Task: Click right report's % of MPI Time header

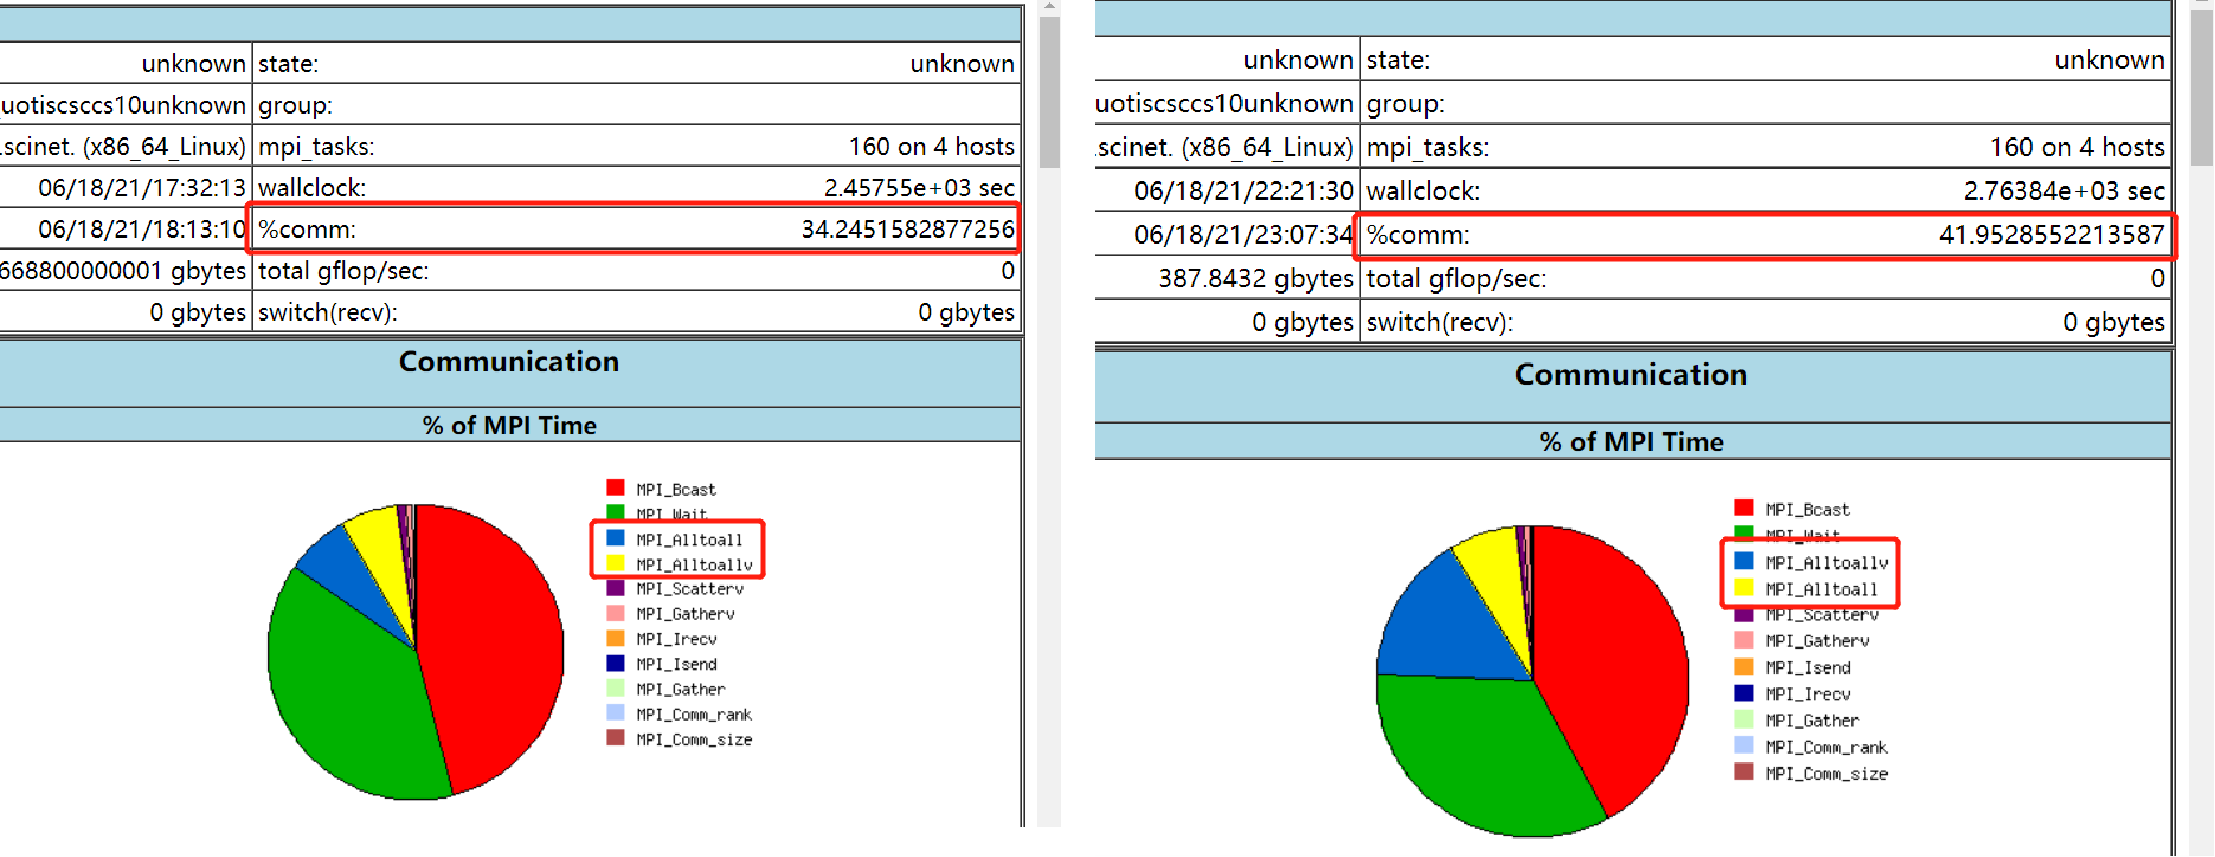Action: click(x=1631, y=442)
